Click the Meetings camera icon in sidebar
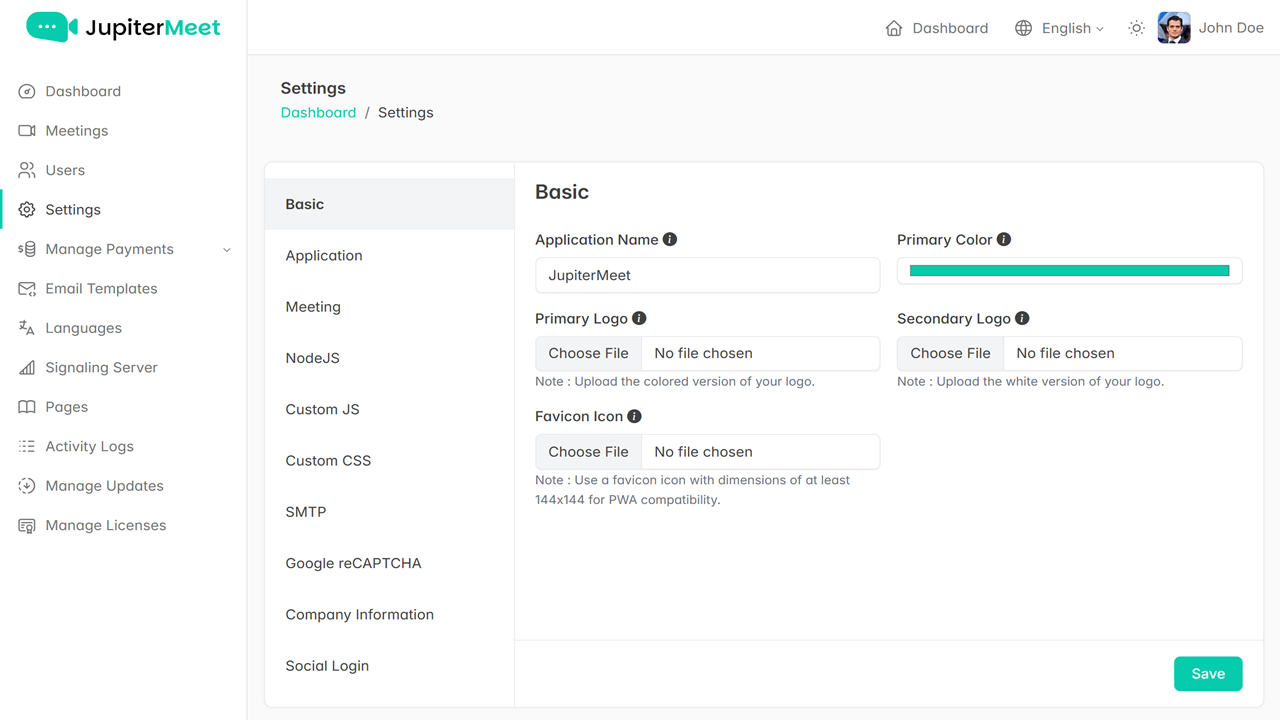The width and height of the screenshot is (1280, 720). (x=27, y=131)
